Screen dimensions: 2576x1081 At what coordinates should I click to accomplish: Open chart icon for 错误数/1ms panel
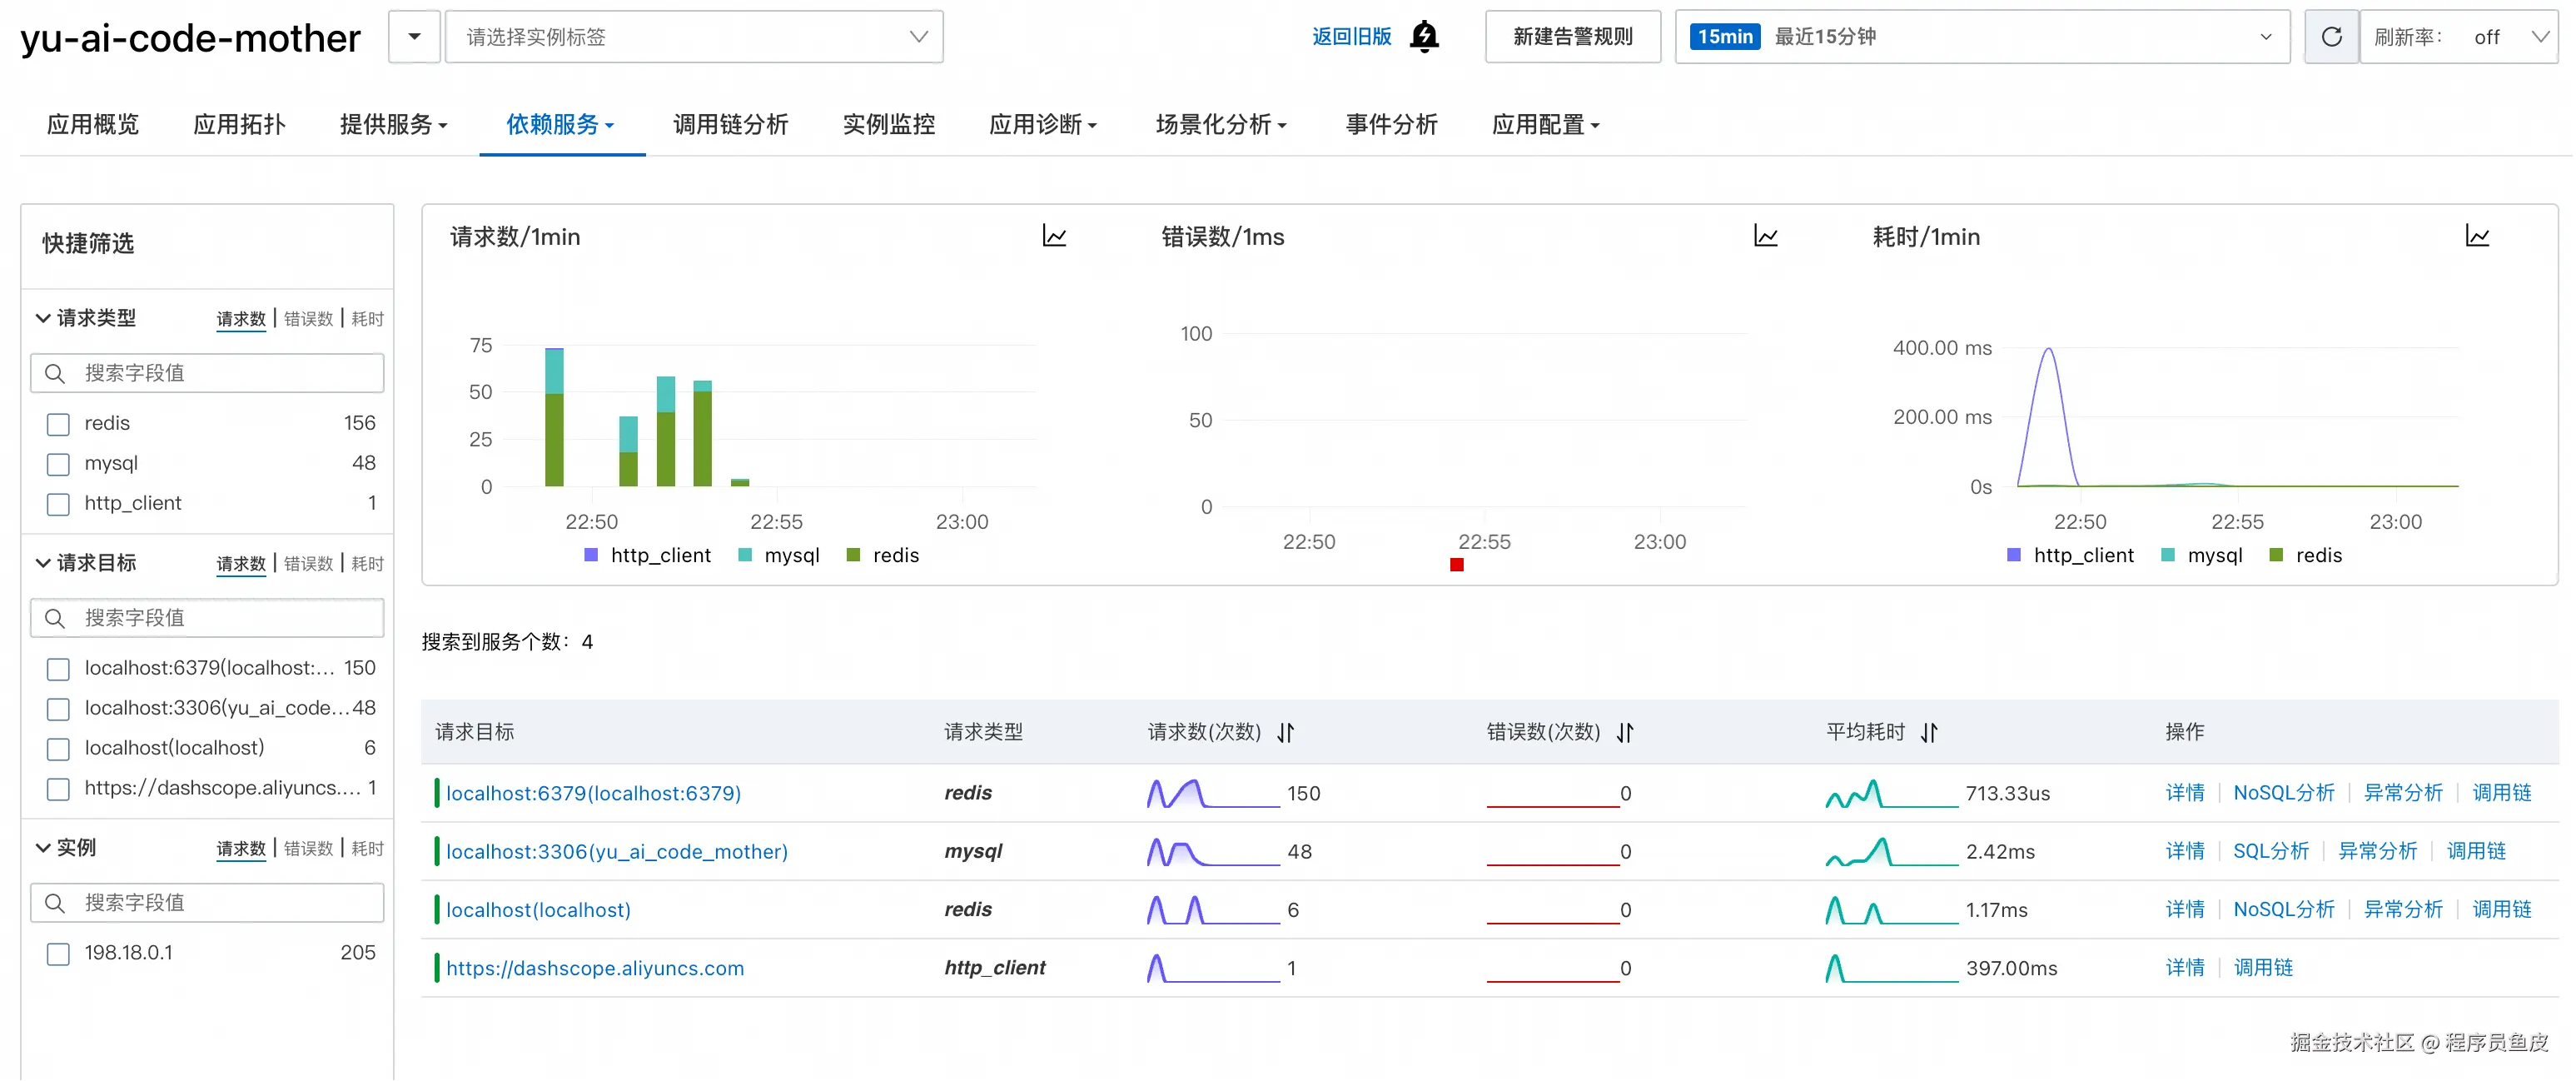click(x=1765, y=236)
